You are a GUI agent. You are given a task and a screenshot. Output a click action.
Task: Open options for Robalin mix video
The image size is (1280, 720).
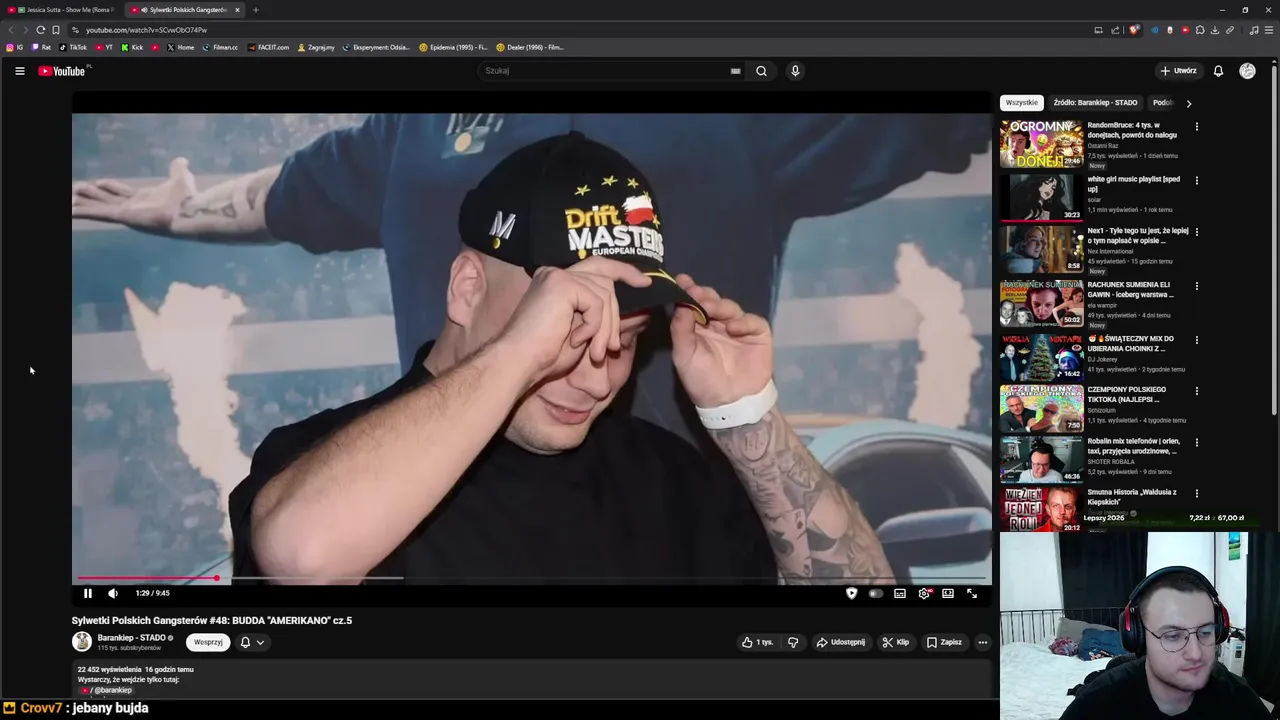pos(1196,442)
